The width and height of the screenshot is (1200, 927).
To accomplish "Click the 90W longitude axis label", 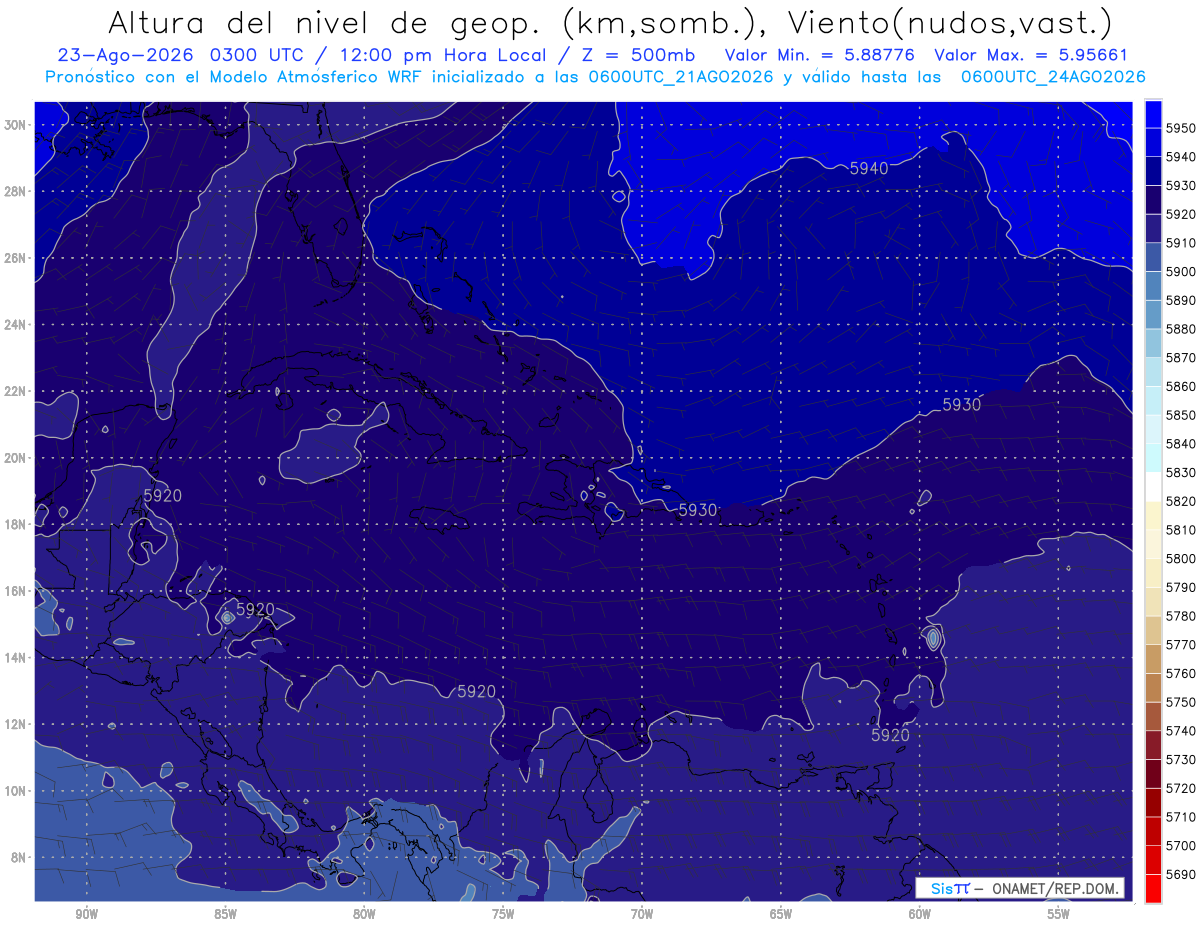I will coord(87,914).
